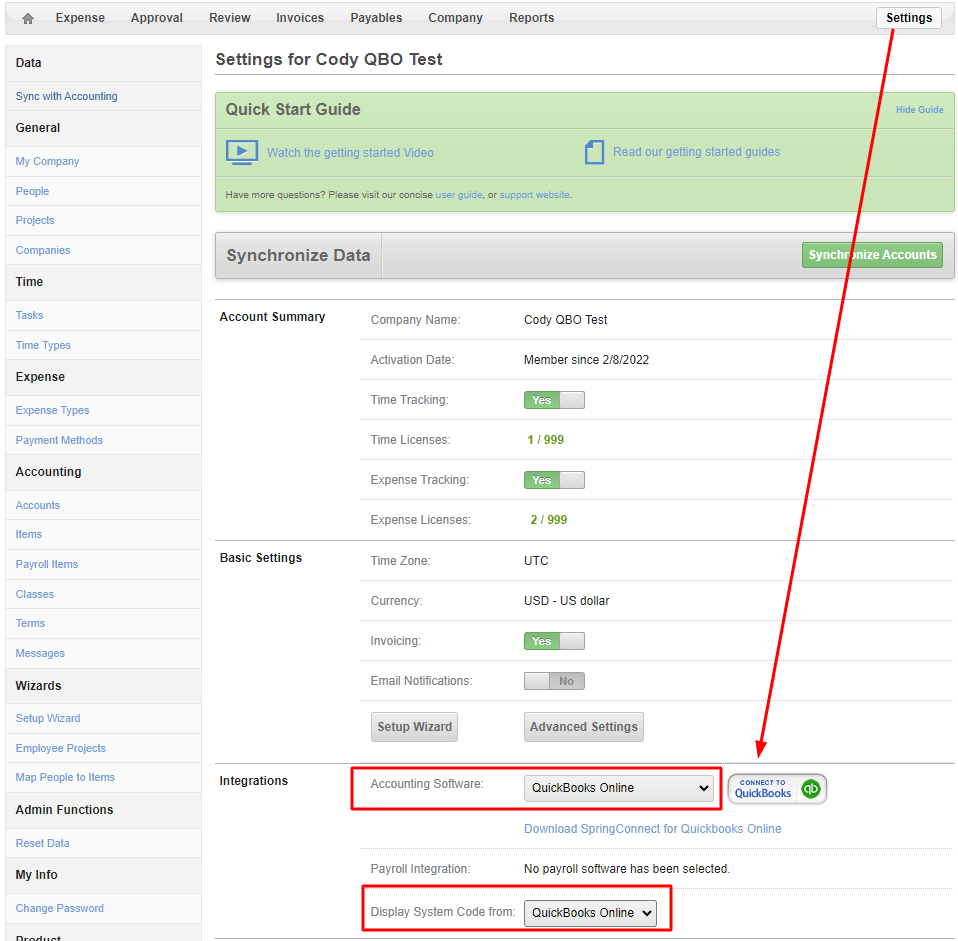958x941 pixels.
Task: Click the getting started video play icon
Action: (x=242, y=152)
